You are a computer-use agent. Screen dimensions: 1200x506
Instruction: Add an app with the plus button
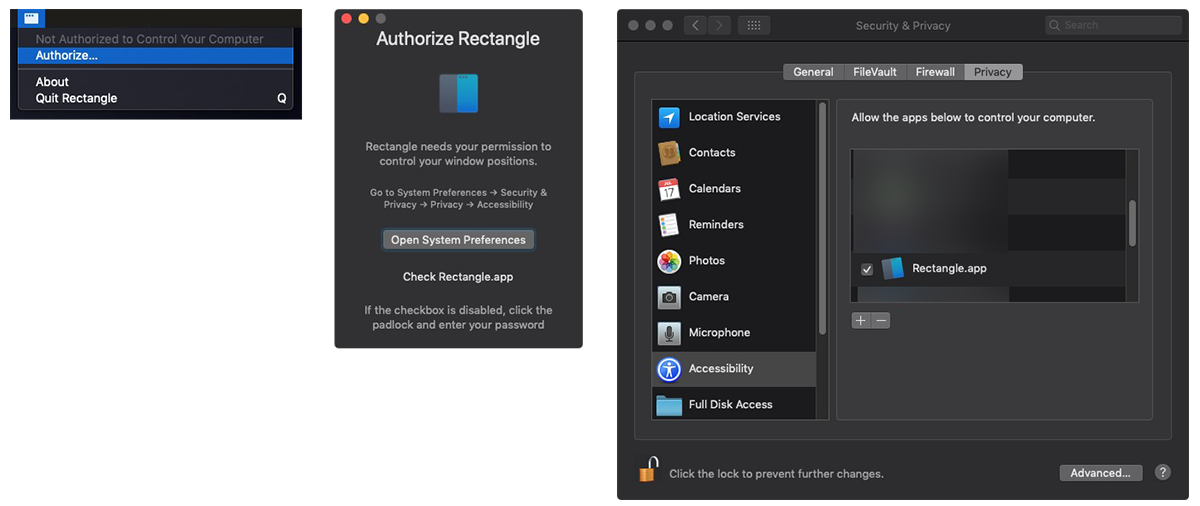tap(861, 321)
